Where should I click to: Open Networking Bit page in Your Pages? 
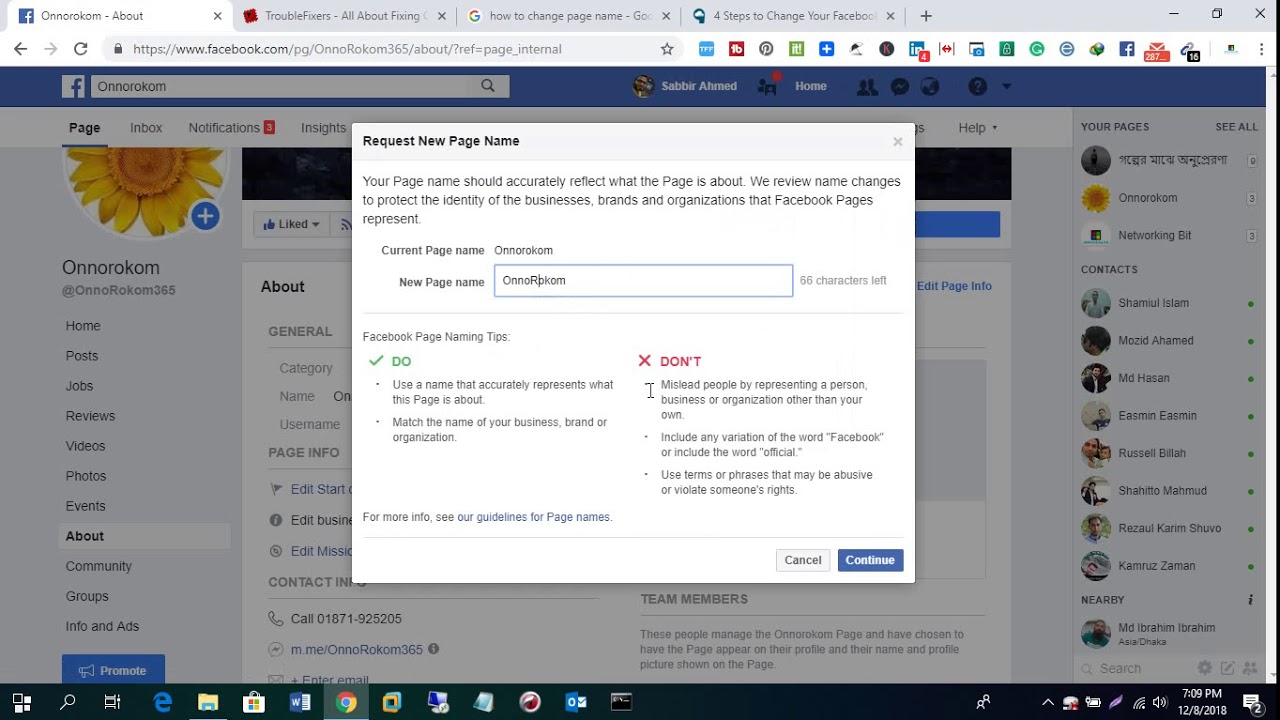[1169, 235]
